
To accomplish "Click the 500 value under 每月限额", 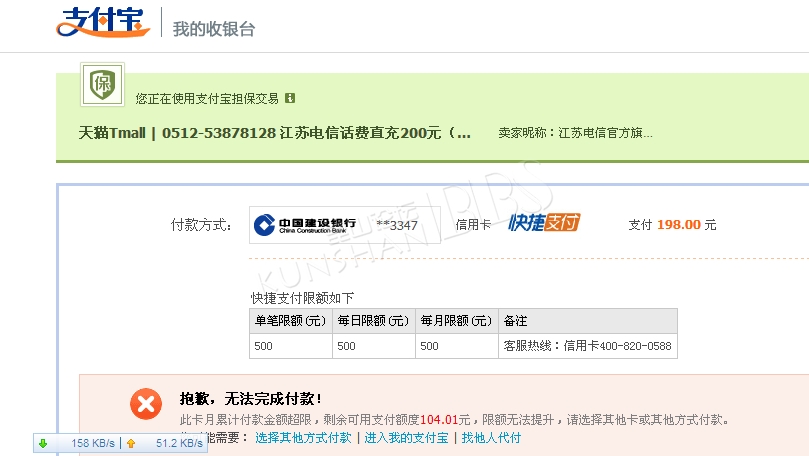I will [429, 346].
